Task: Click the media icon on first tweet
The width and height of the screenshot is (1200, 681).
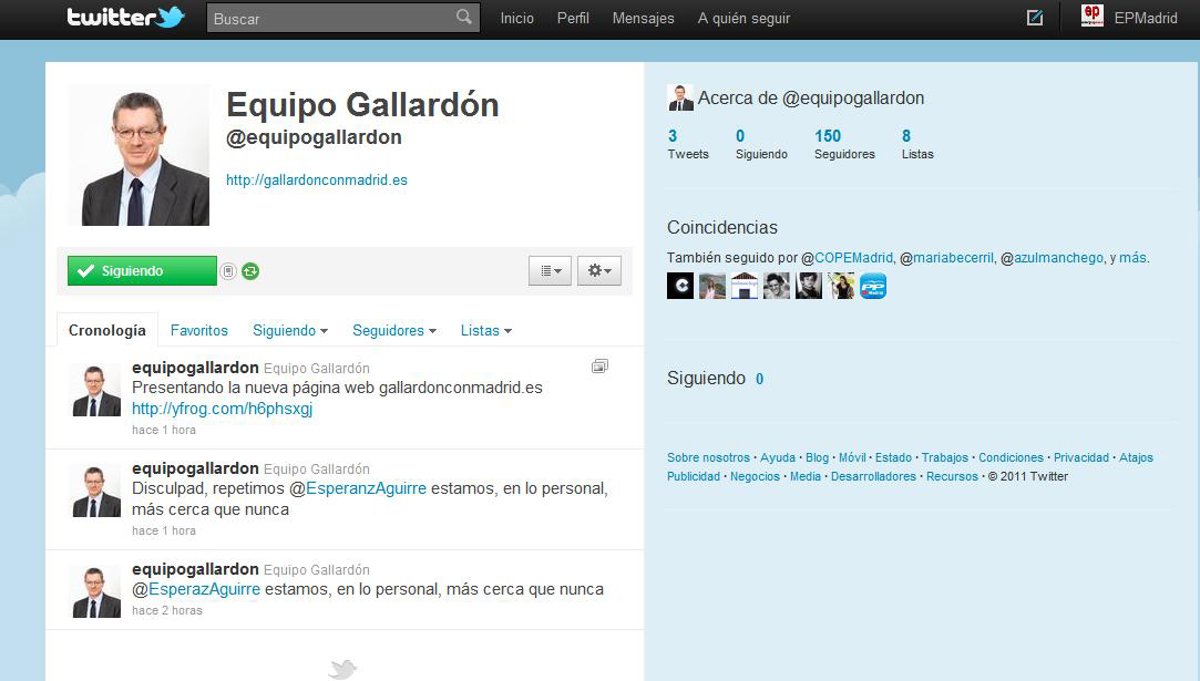Action: point(599,367)
